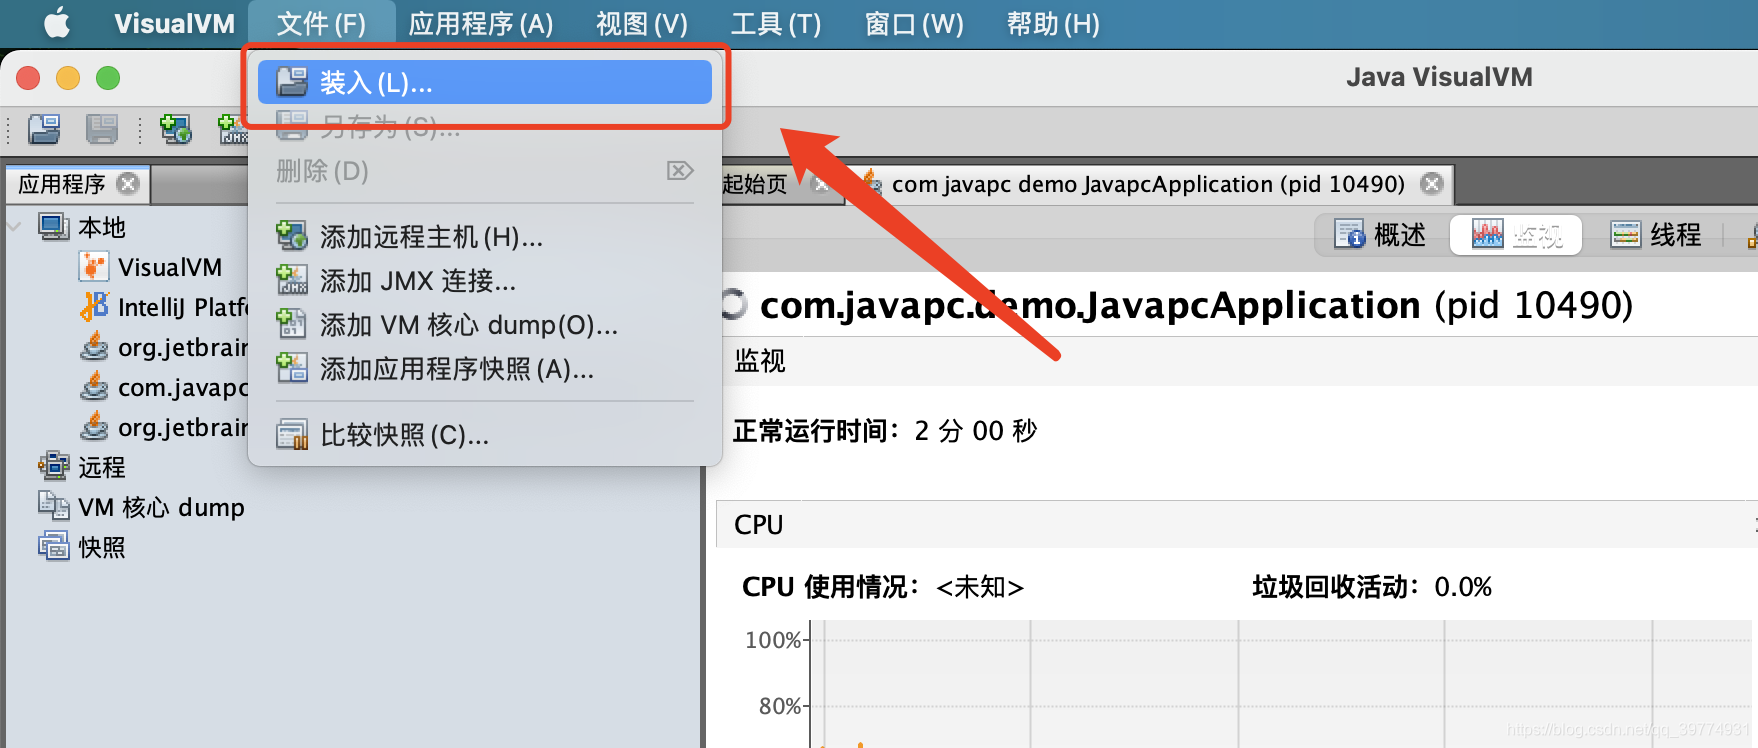Click the 正常运行时间 uptime text
The height and width of the screenshot is (748, 1758).
click(885, 431)
